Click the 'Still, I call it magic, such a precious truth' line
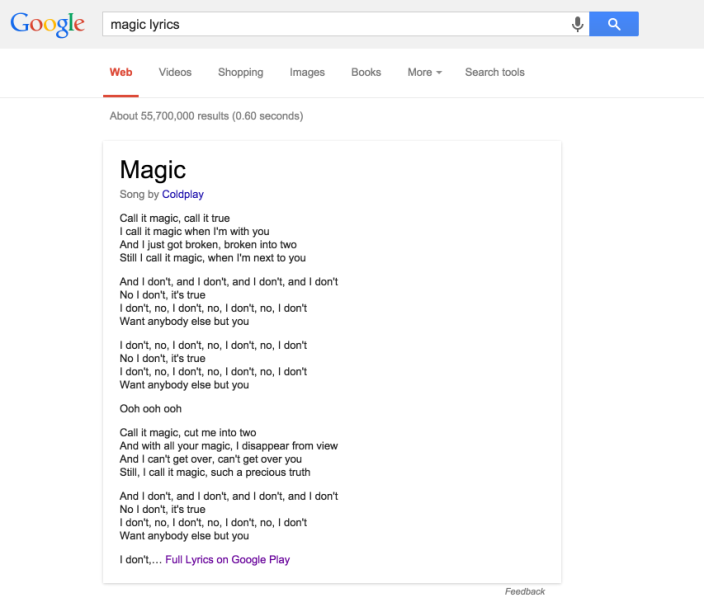The image size is (704, 607). (x=215, y=472)
